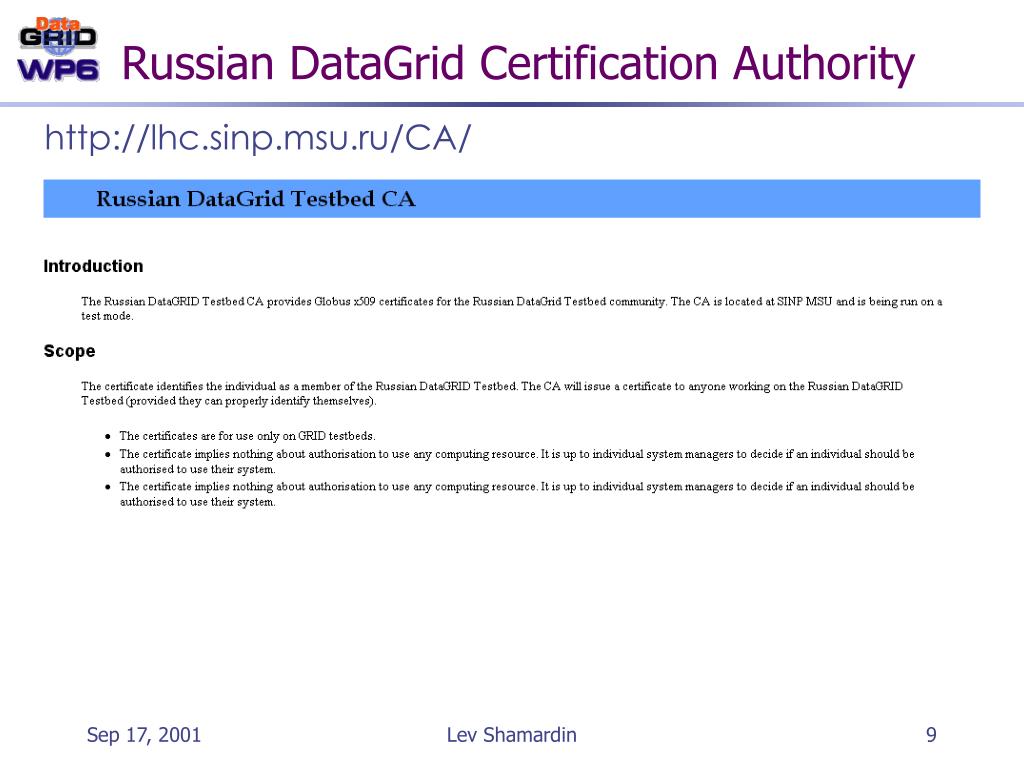Click bullet 'The certificates are for use only on GRID testbeds'

tap(247, 436)
